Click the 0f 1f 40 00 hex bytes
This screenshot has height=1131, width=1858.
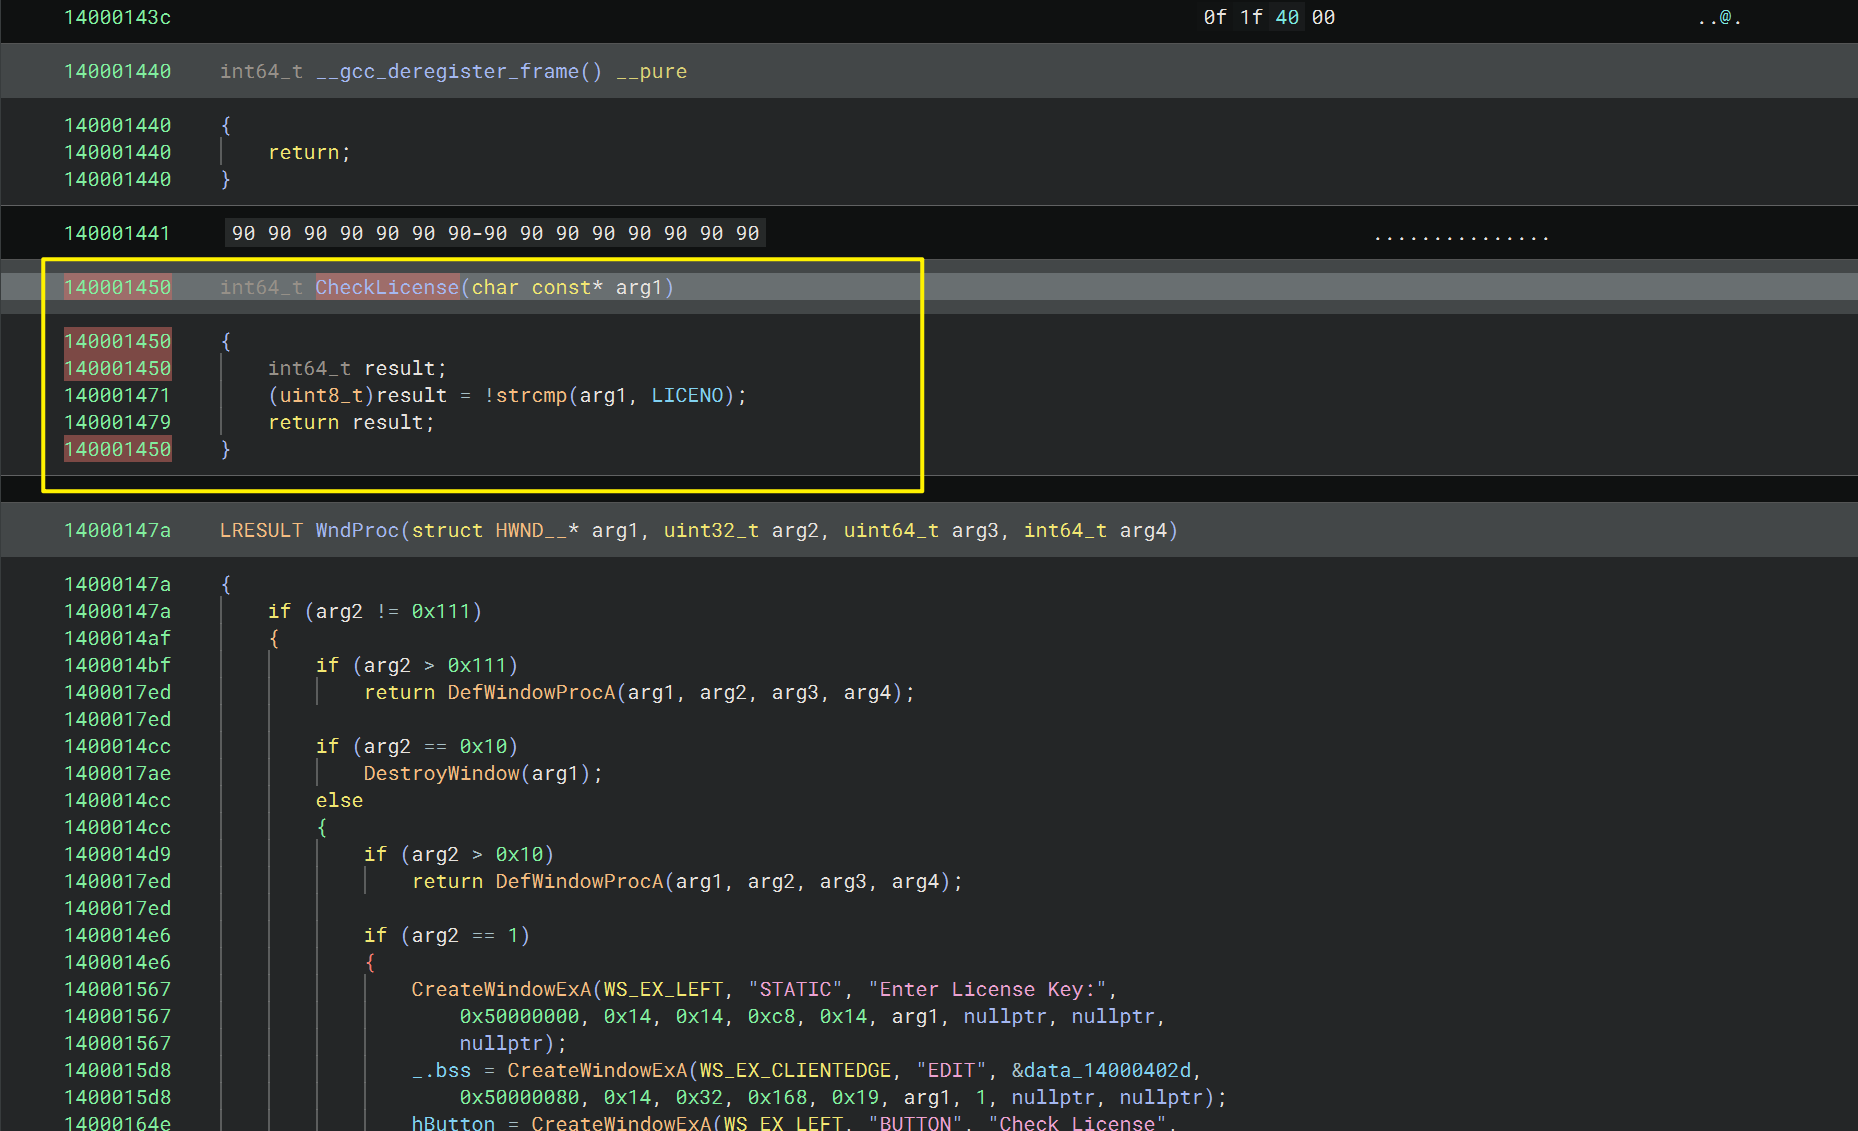point(1269,17)
